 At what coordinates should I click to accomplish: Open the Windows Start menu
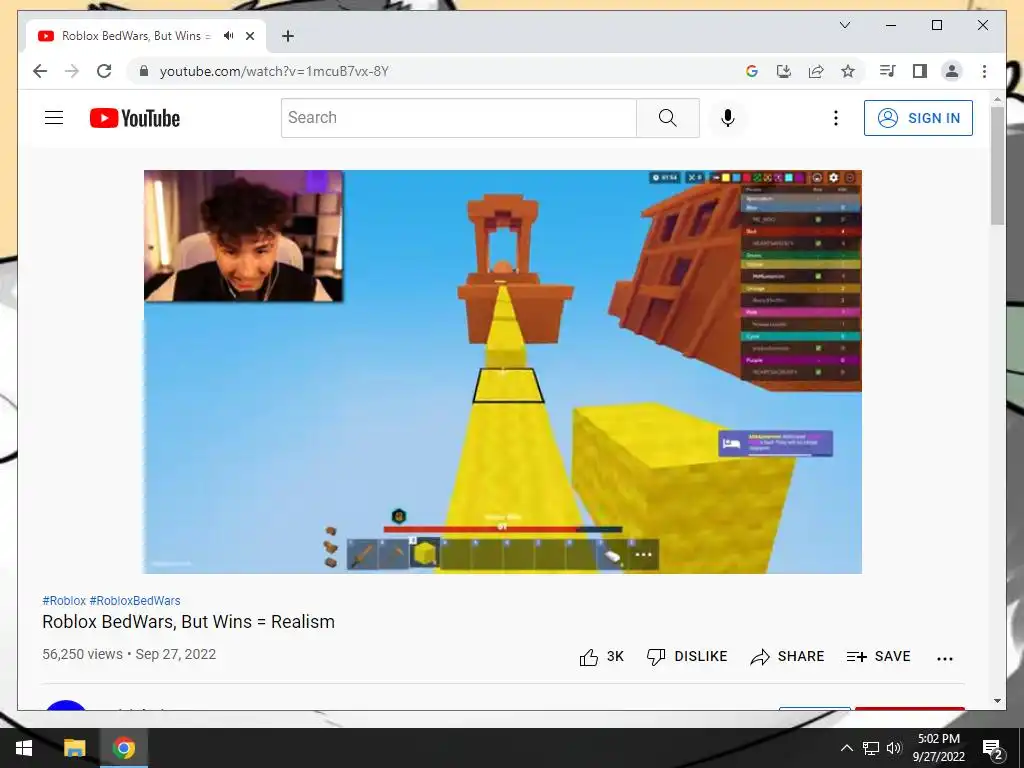(24, 748)
